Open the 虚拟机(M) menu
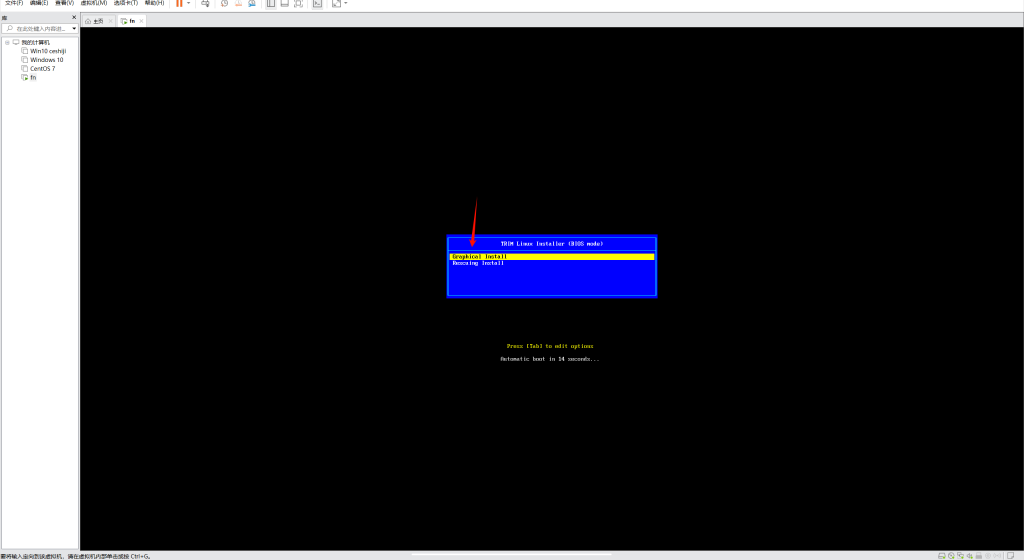Viewport: 1024px width, 560px height. click(94, 4)
